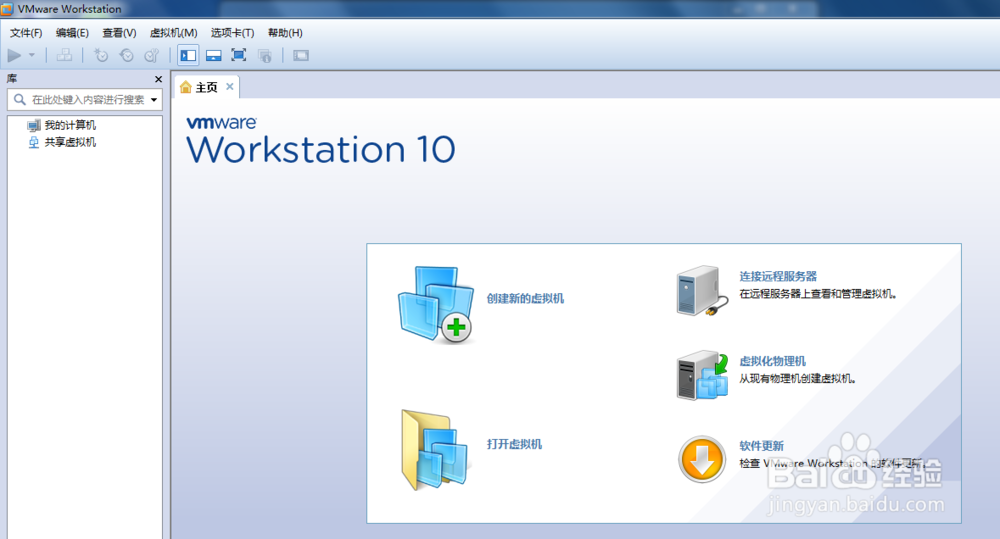This screenshot has height=539, width=1000.
Task: Open the snapshot manager wrench icon
Action: [x=152, y=55]
